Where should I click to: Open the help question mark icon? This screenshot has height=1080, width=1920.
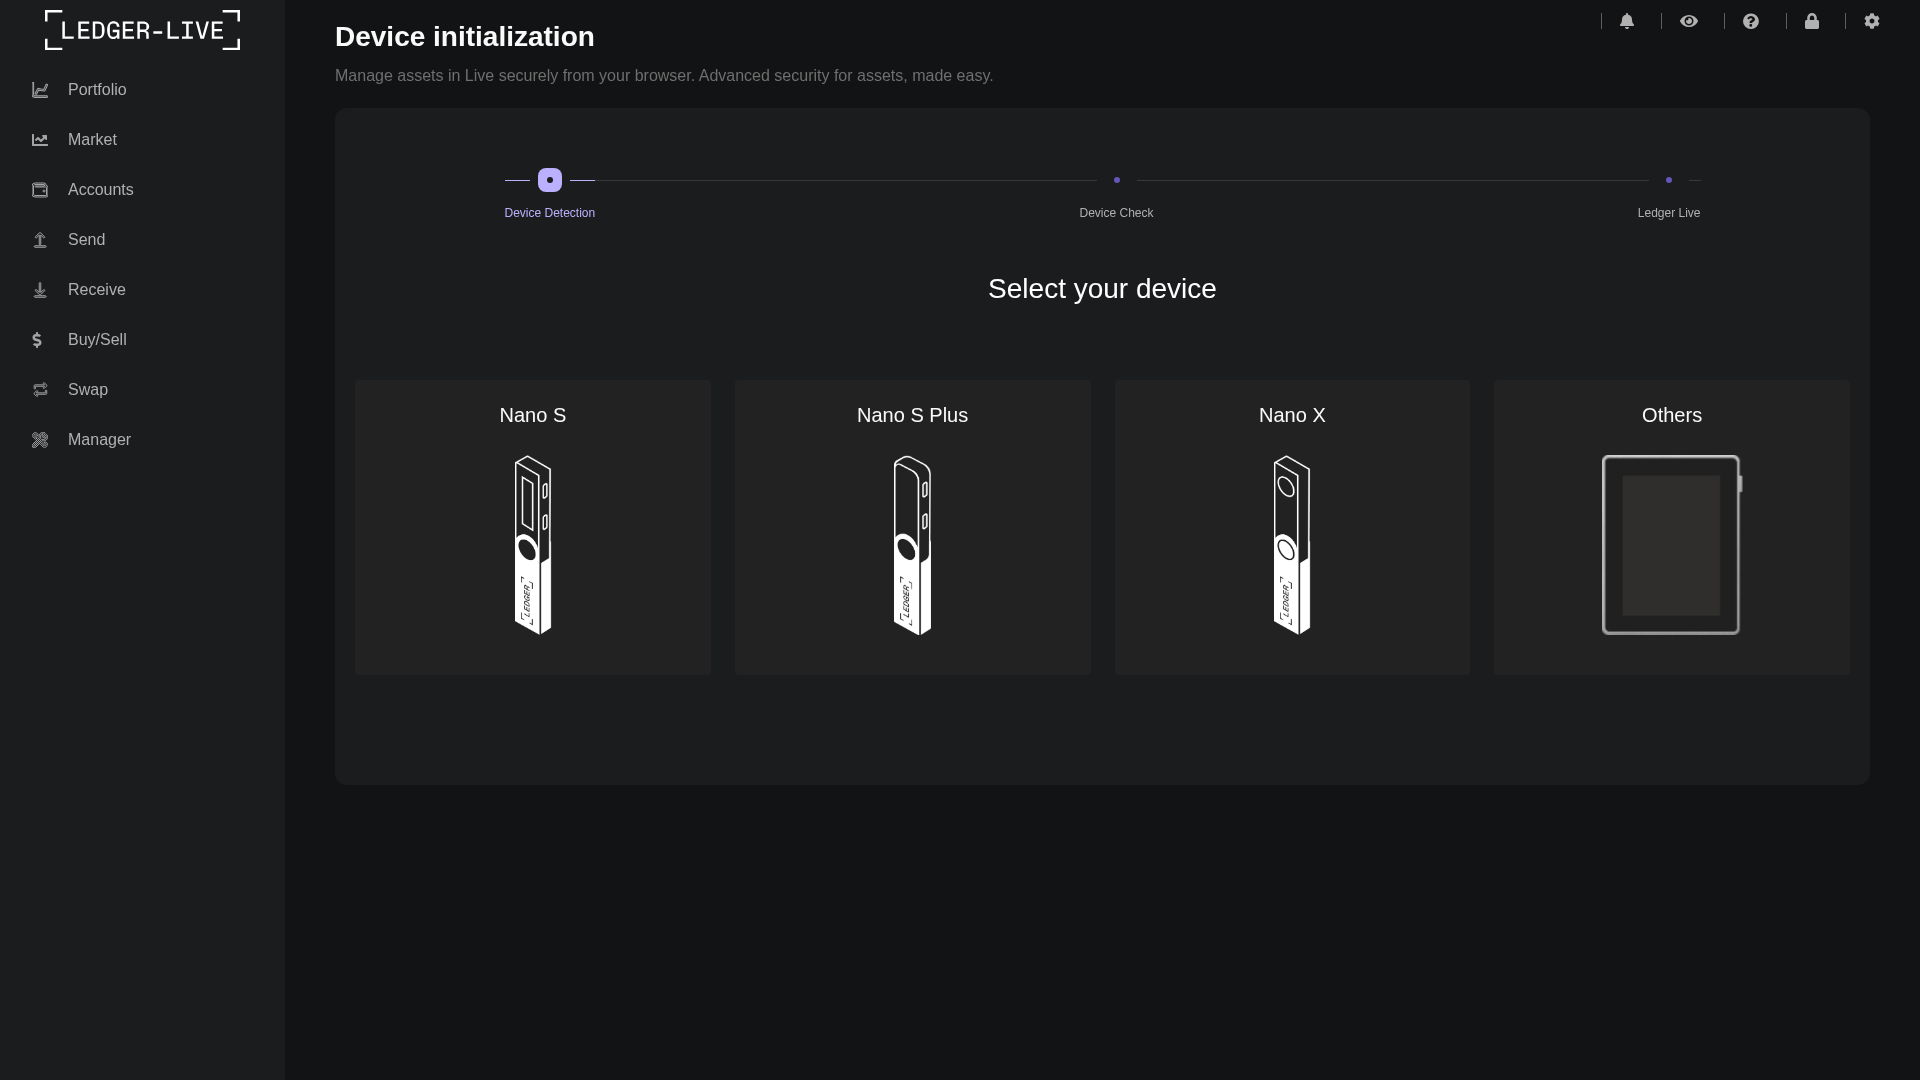click(x=1751, y=21)
